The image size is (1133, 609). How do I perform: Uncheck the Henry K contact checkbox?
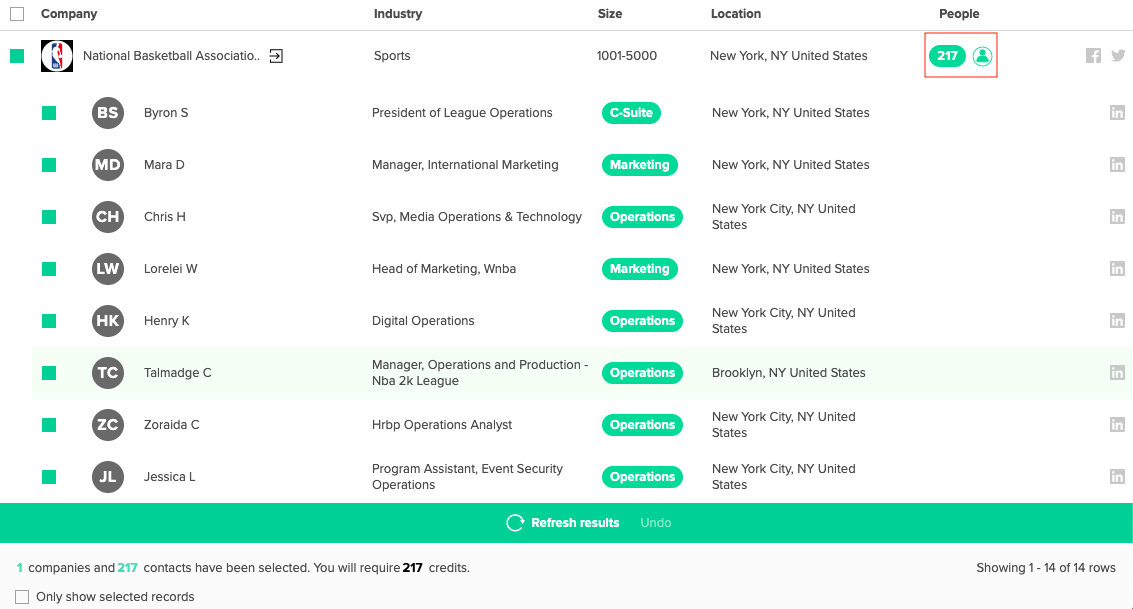49,321
